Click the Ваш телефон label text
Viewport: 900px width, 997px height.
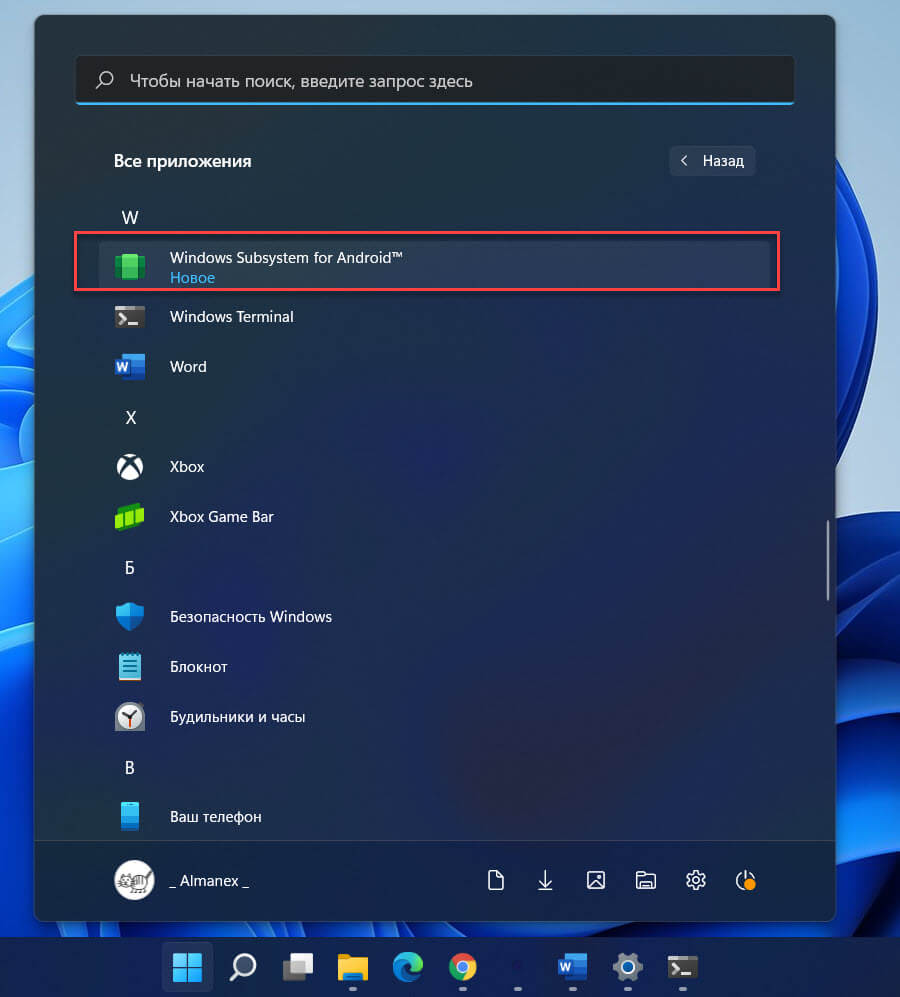(x=216, y=817)
